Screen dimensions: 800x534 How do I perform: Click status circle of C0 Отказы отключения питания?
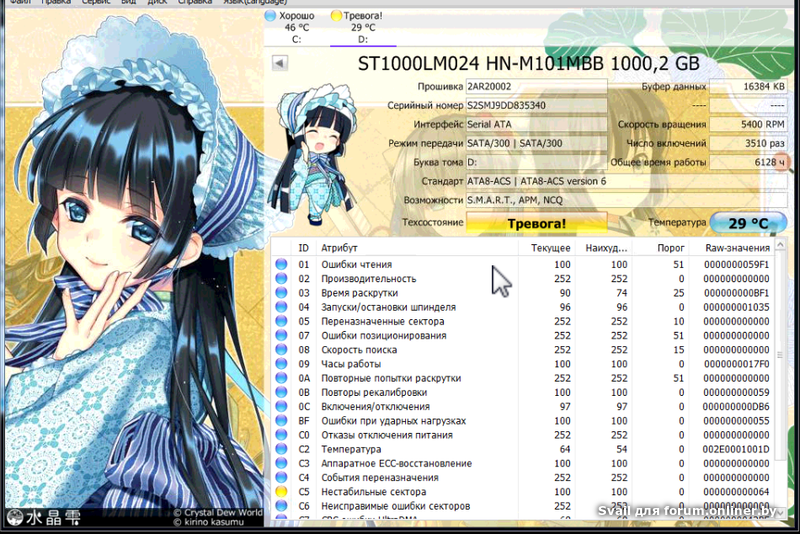pyautogui.click(x=281, y=435)
